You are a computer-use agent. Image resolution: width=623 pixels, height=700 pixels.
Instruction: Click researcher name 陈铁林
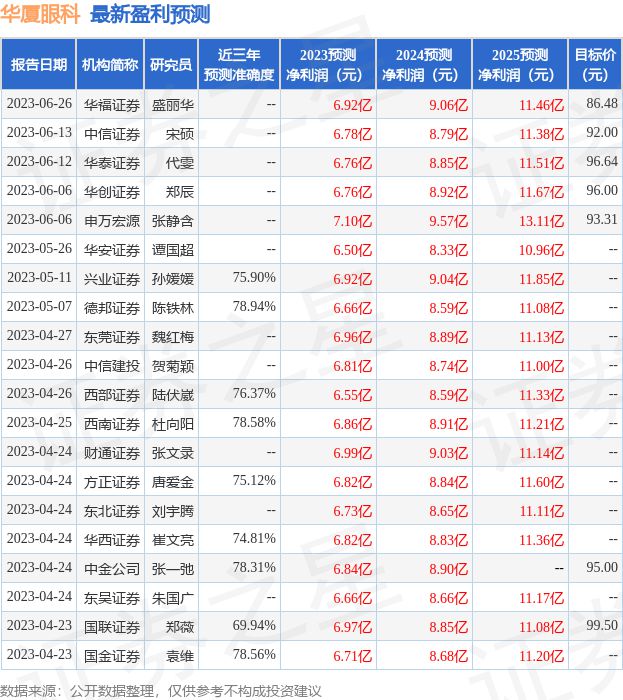pos(173,308)
